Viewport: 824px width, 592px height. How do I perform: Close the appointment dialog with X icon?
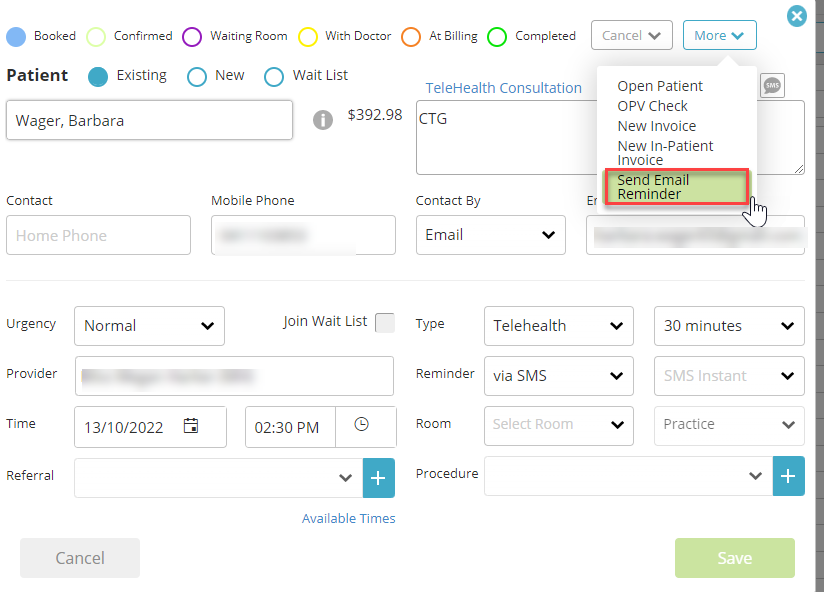(797, 16)
